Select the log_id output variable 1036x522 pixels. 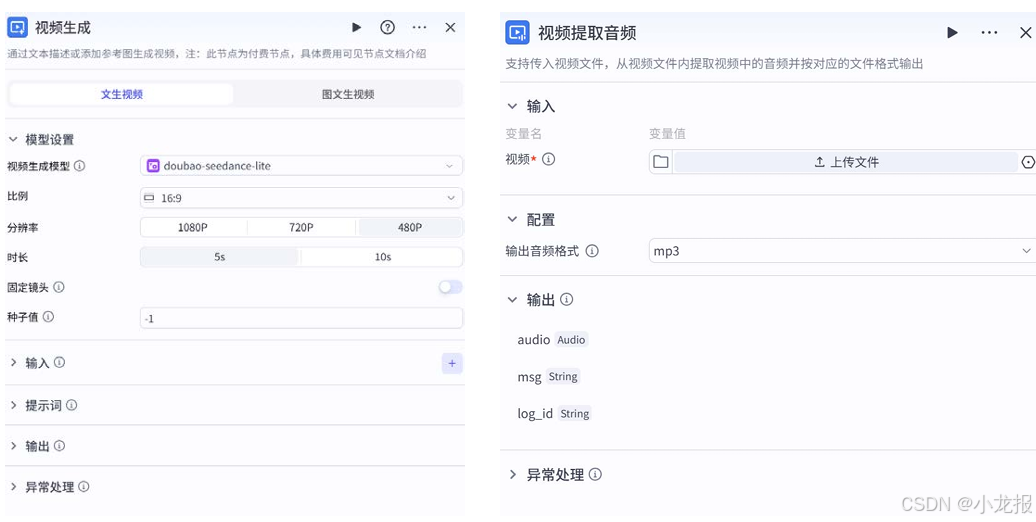(x=535, y=414)
